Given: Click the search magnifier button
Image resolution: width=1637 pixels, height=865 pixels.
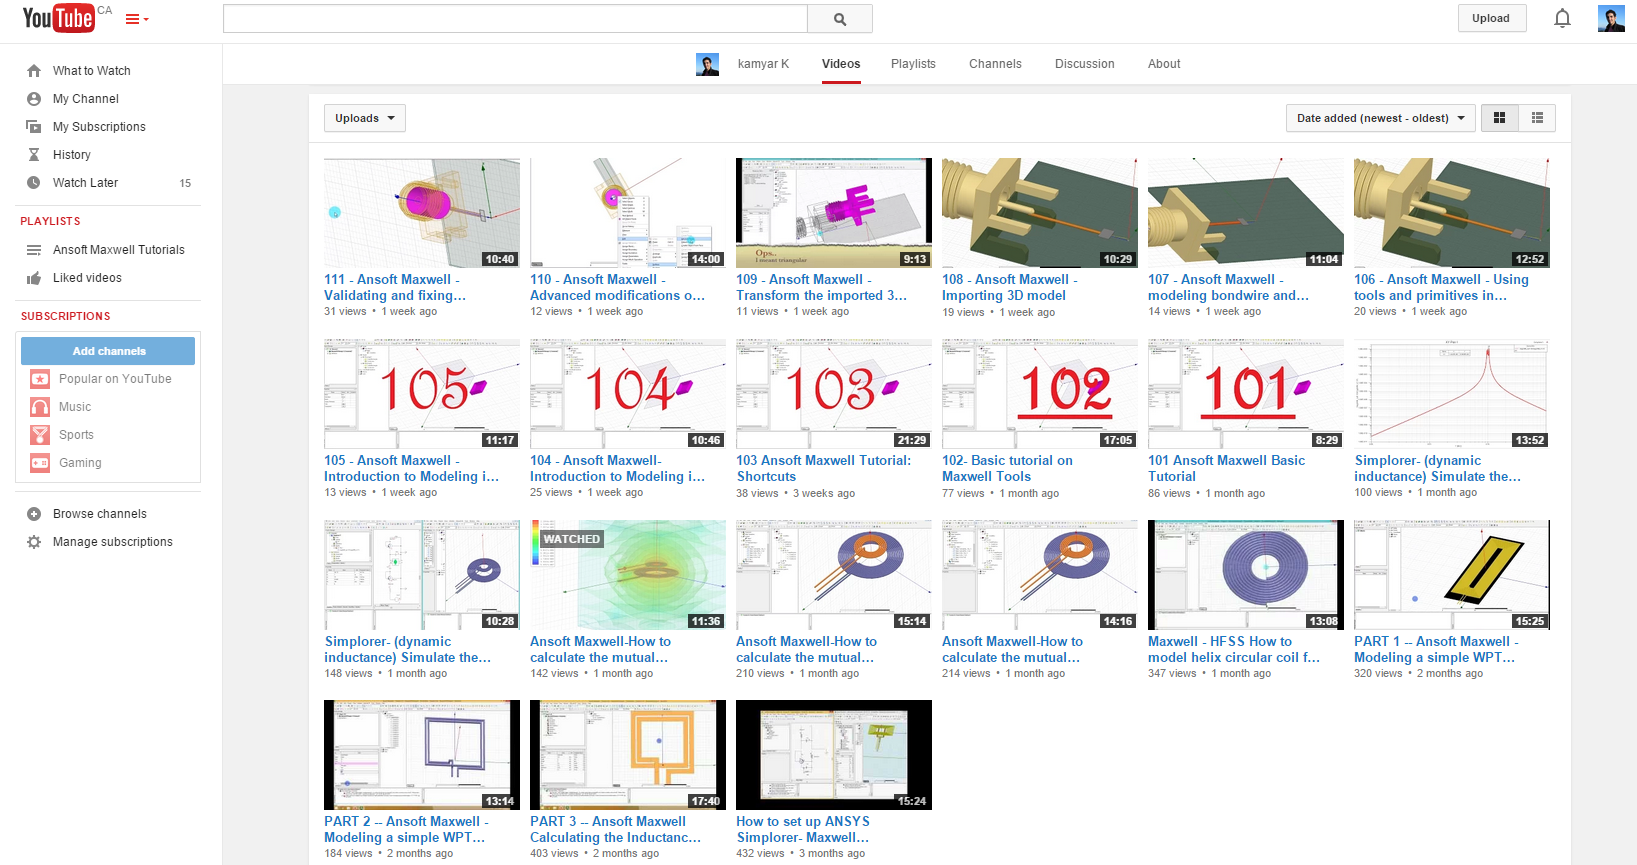Looking at the screenshot, I should 840,19.
